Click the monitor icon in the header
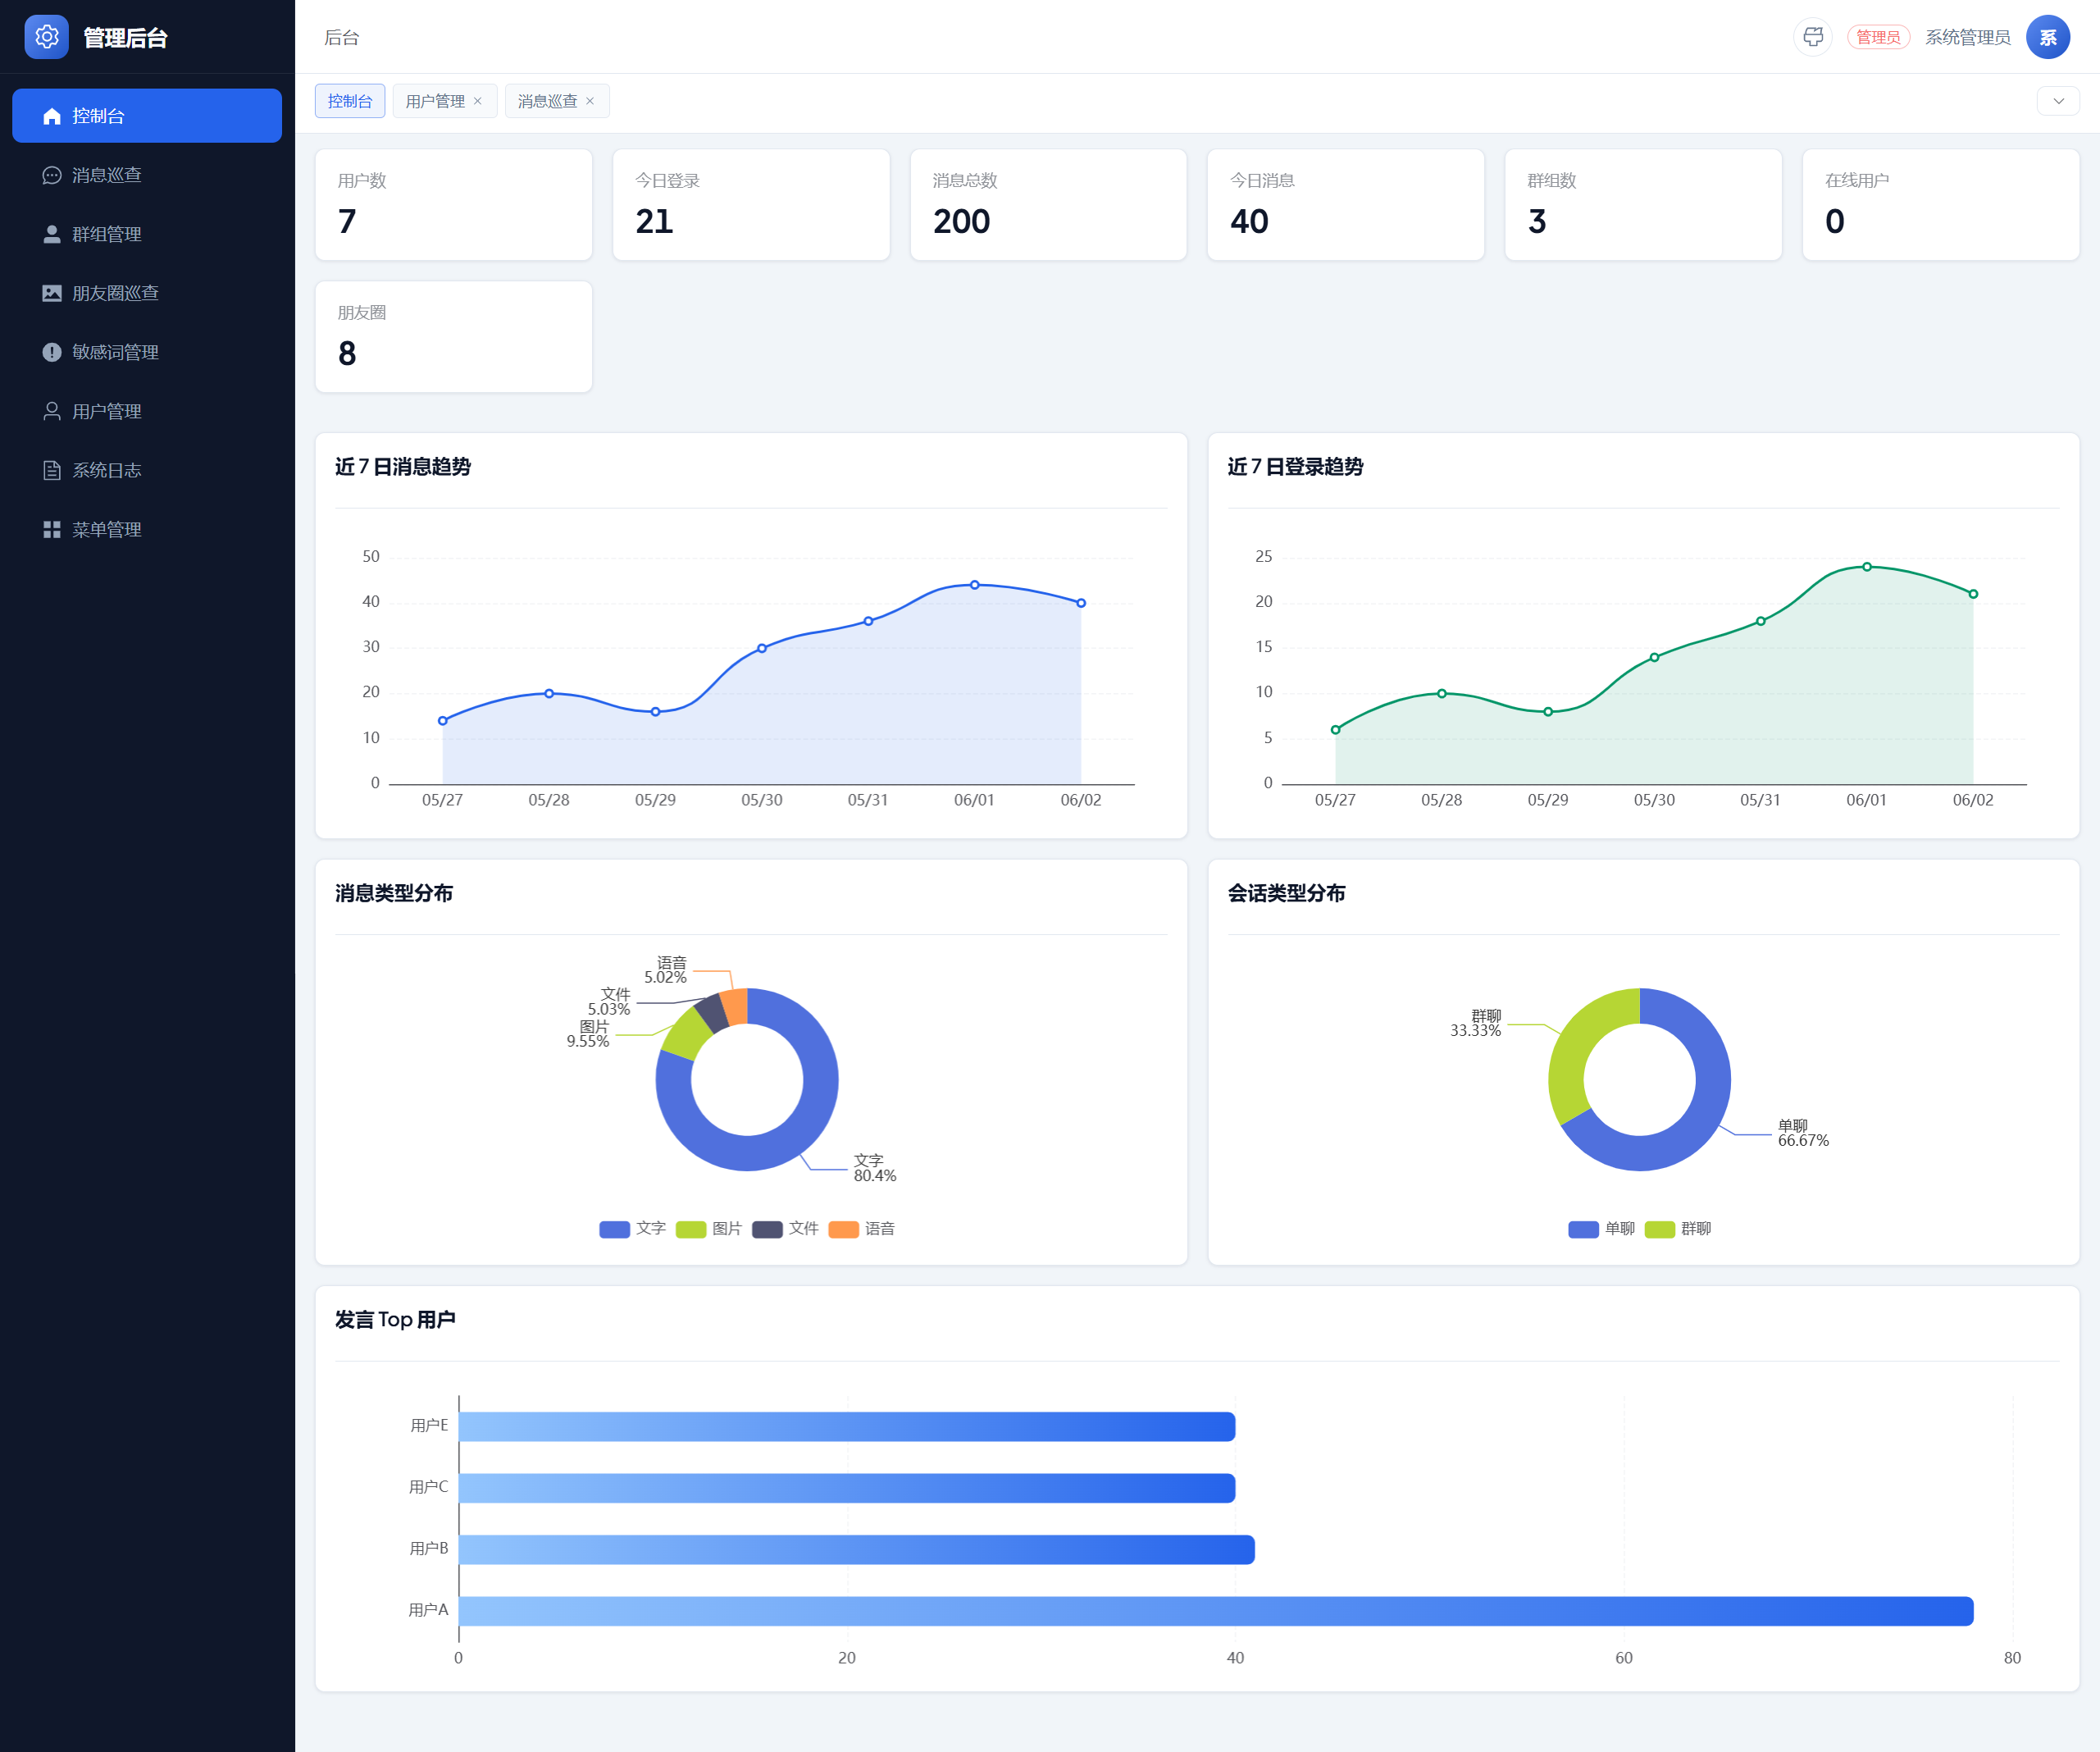The width and height of the screenshot is (2100, 1752). 1812,37
